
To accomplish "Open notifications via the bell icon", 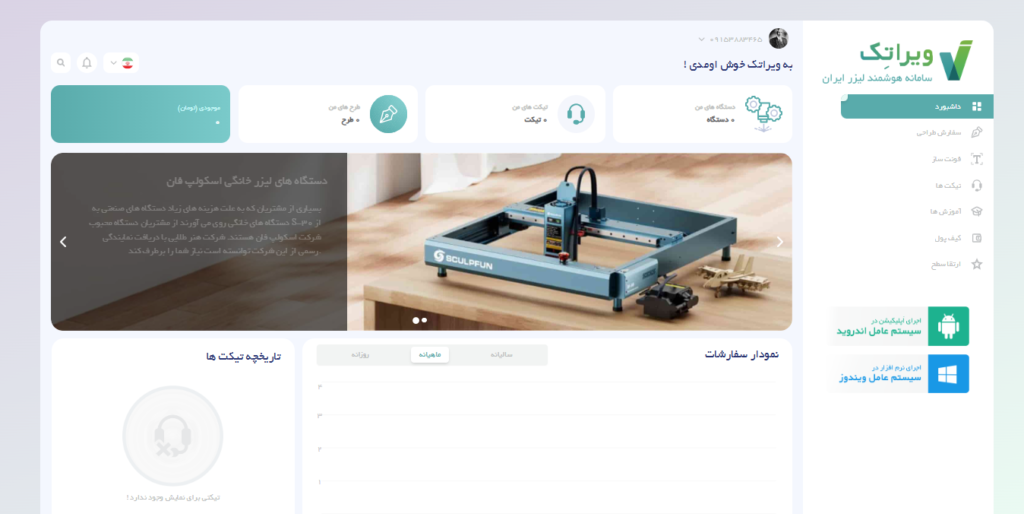I will [87, 63].
